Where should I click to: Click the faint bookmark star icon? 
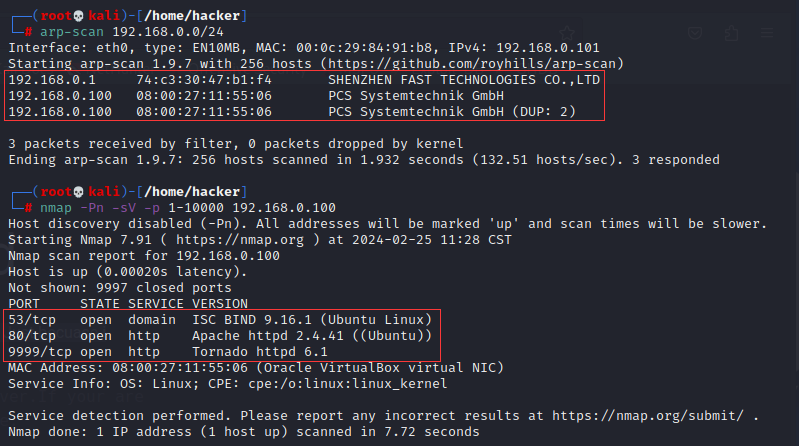coord(567,34)
